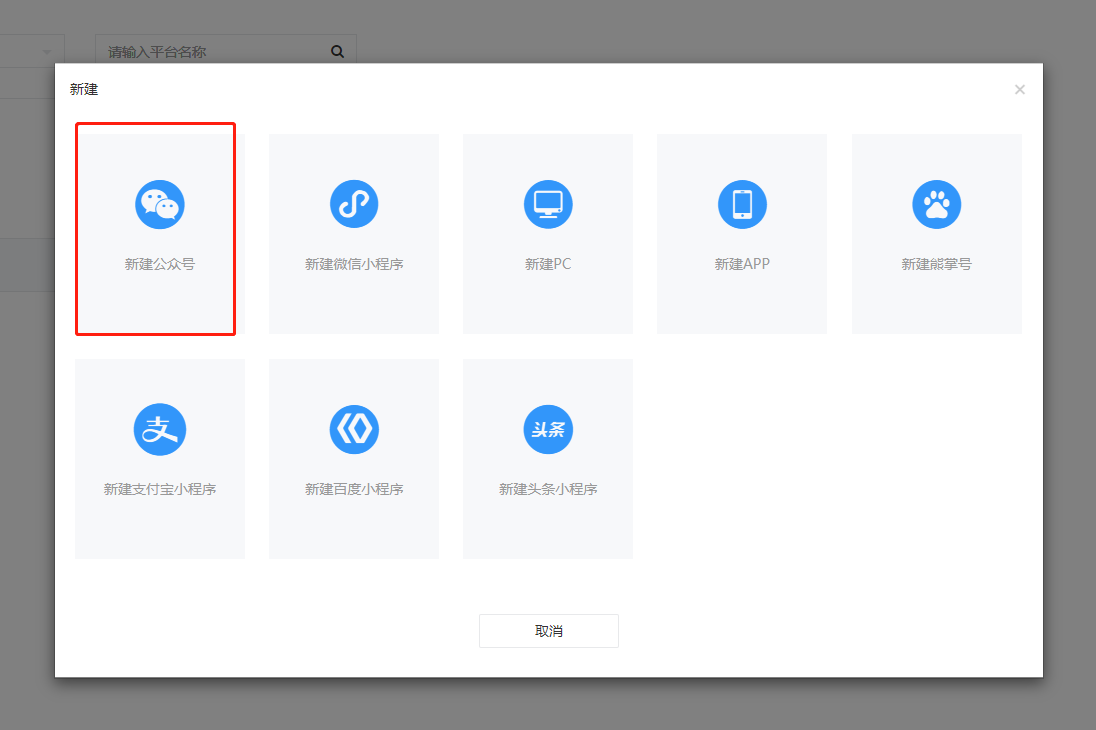Image resolution: width=1096 pixels, height=730 pixels.
Task: Select the 新建支付宝小程序 label
Action: (160, 489)
